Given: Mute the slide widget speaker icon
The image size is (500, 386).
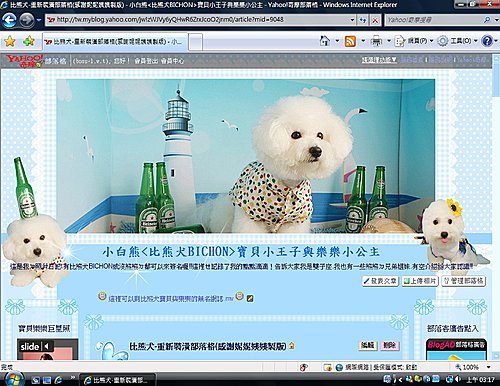Looking at the screenshot, I should tap(46, 347).
